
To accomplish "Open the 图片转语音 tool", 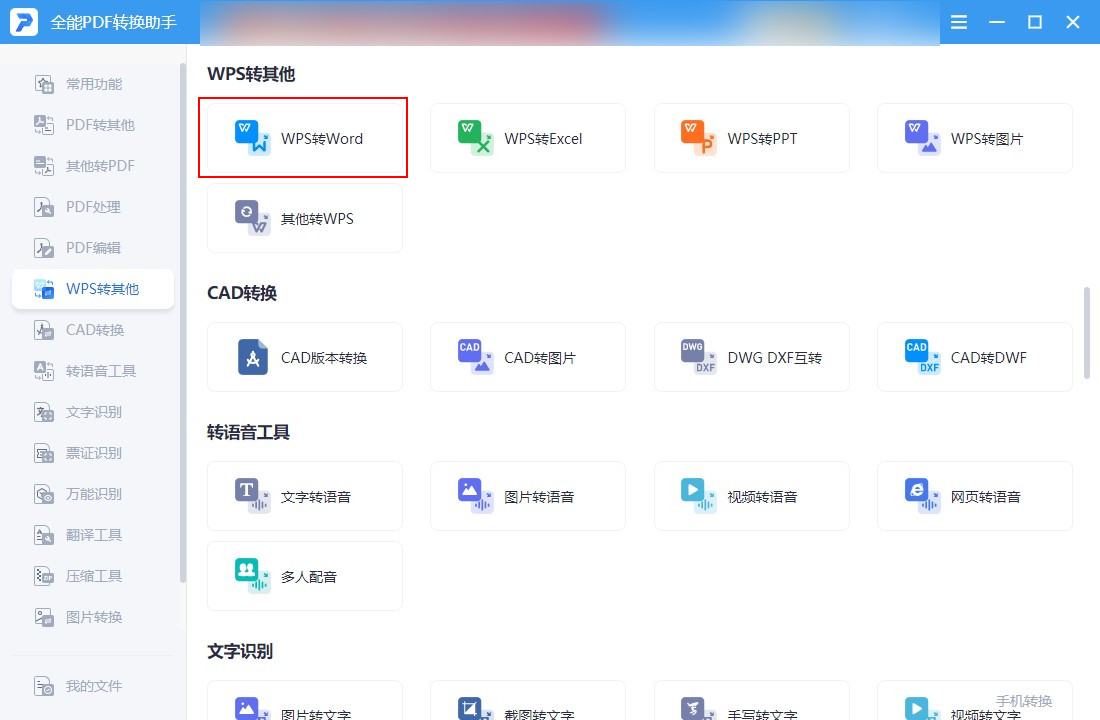I will [x=528, y=496].
